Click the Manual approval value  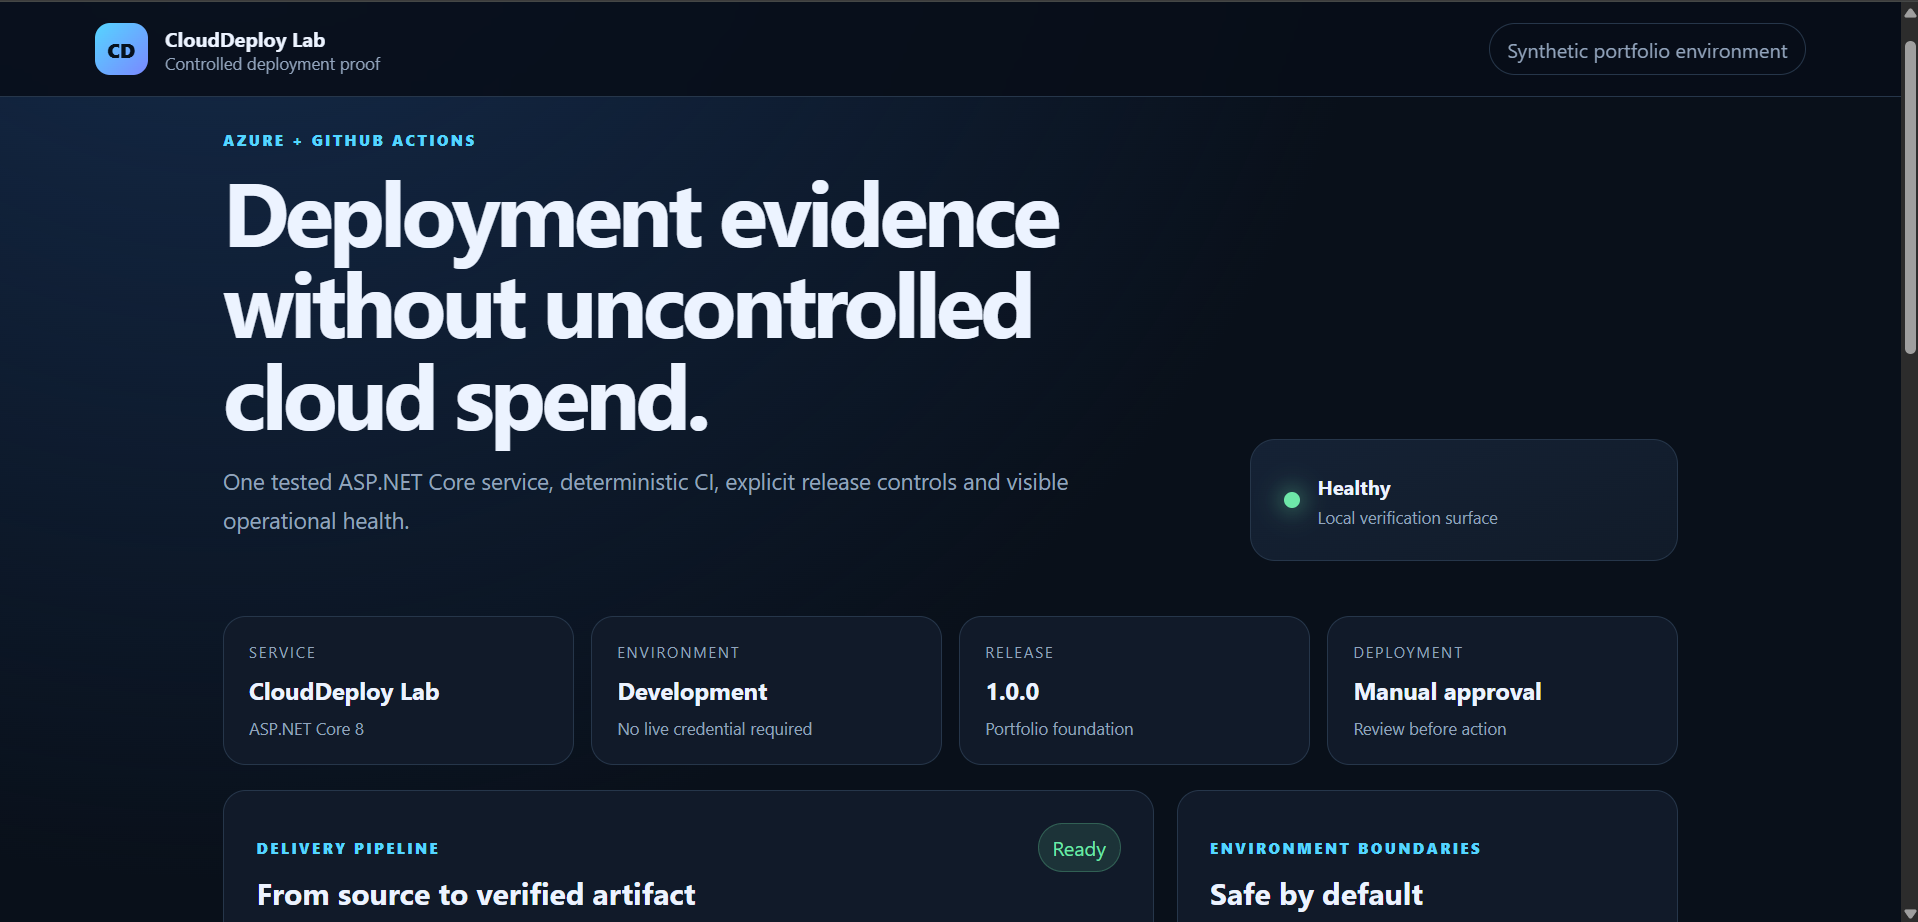1447,692
